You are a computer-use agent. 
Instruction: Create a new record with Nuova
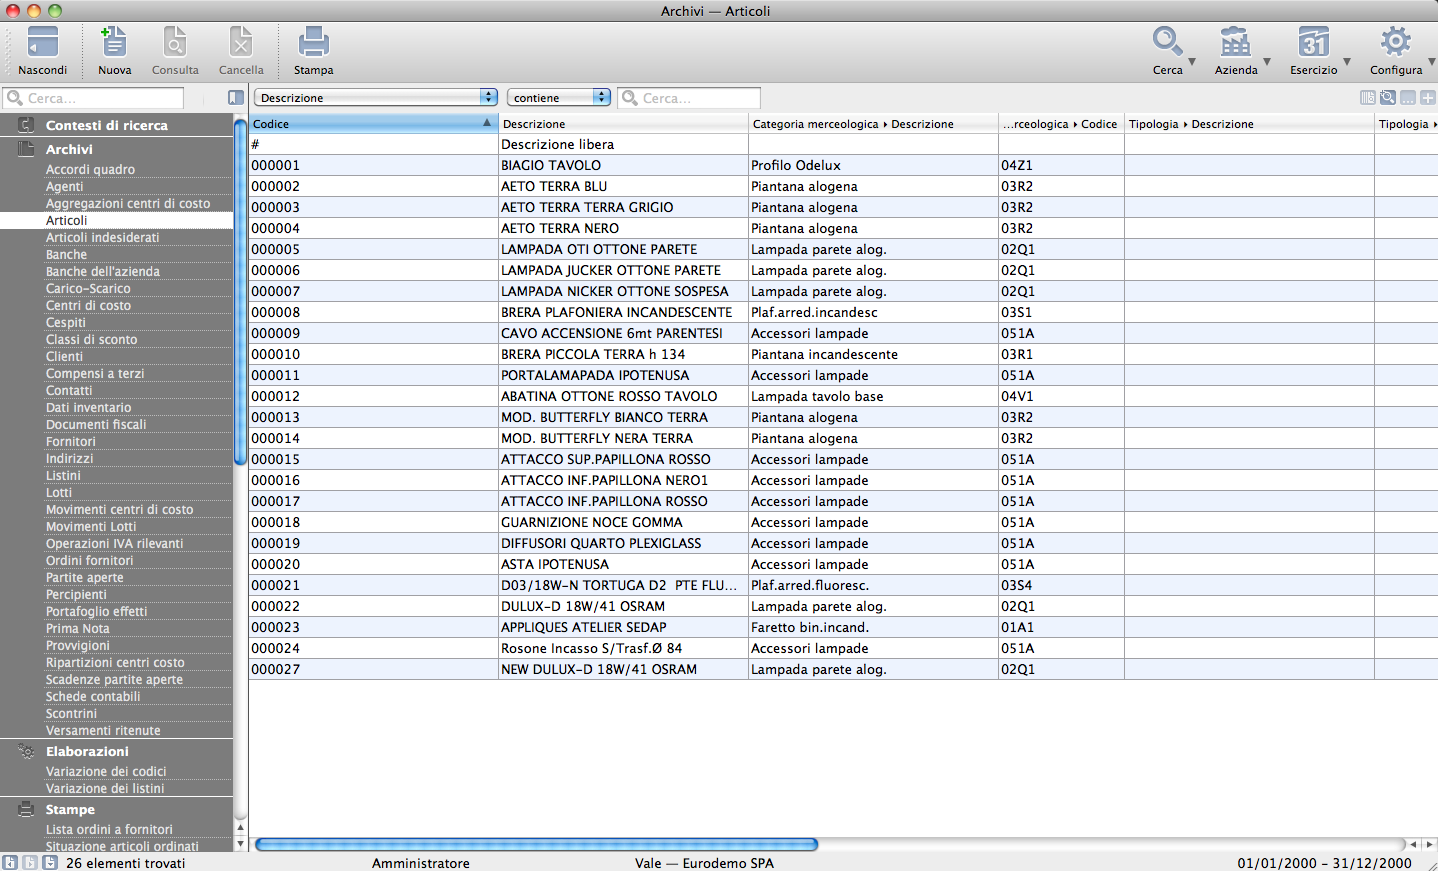(x=114, y=44)
